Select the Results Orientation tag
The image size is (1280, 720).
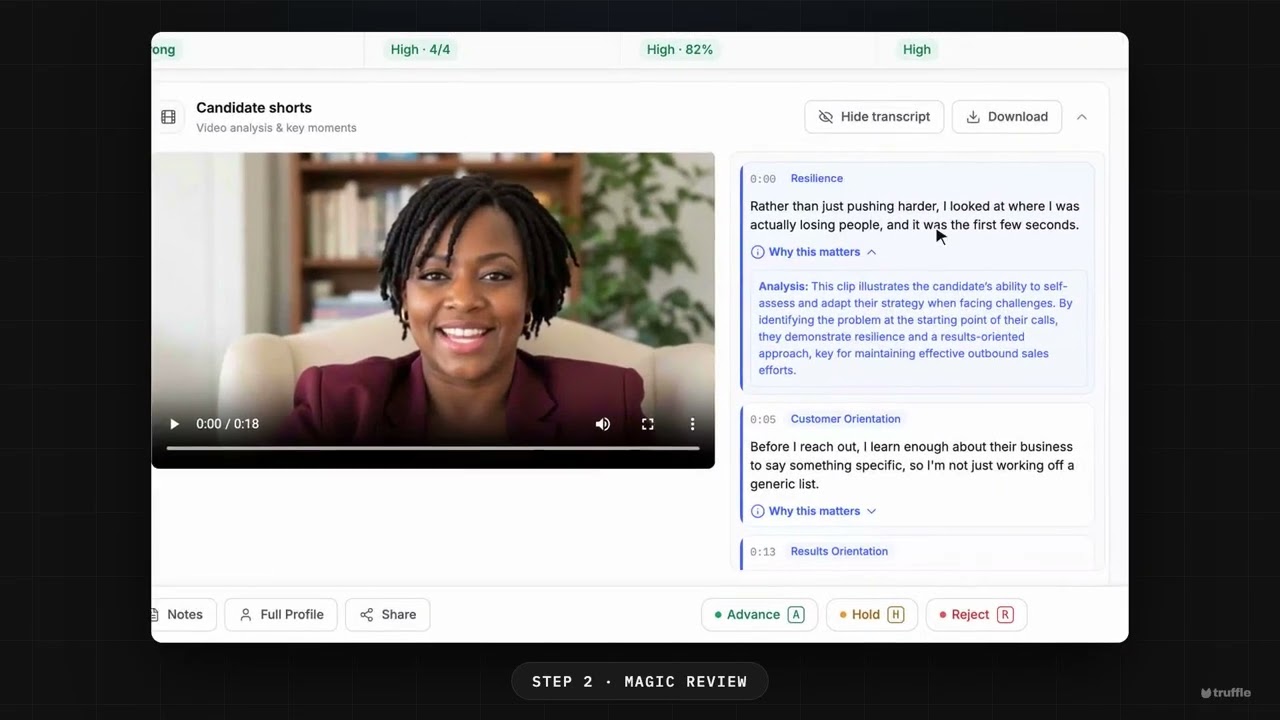point(839,551)
